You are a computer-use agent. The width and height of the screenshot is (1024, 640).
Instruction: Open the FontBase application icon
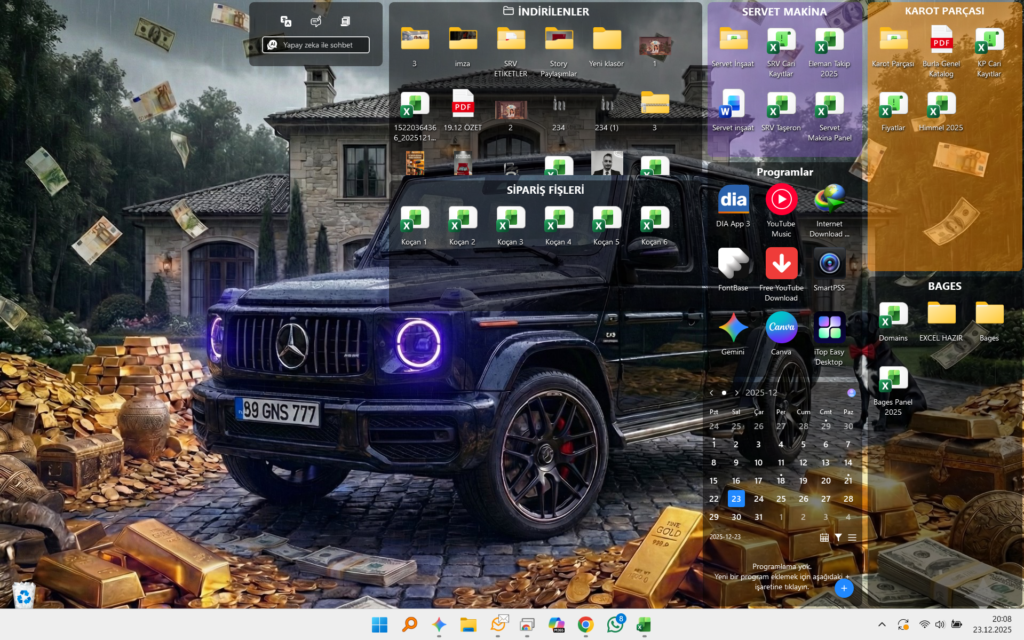tap(733, 263)
